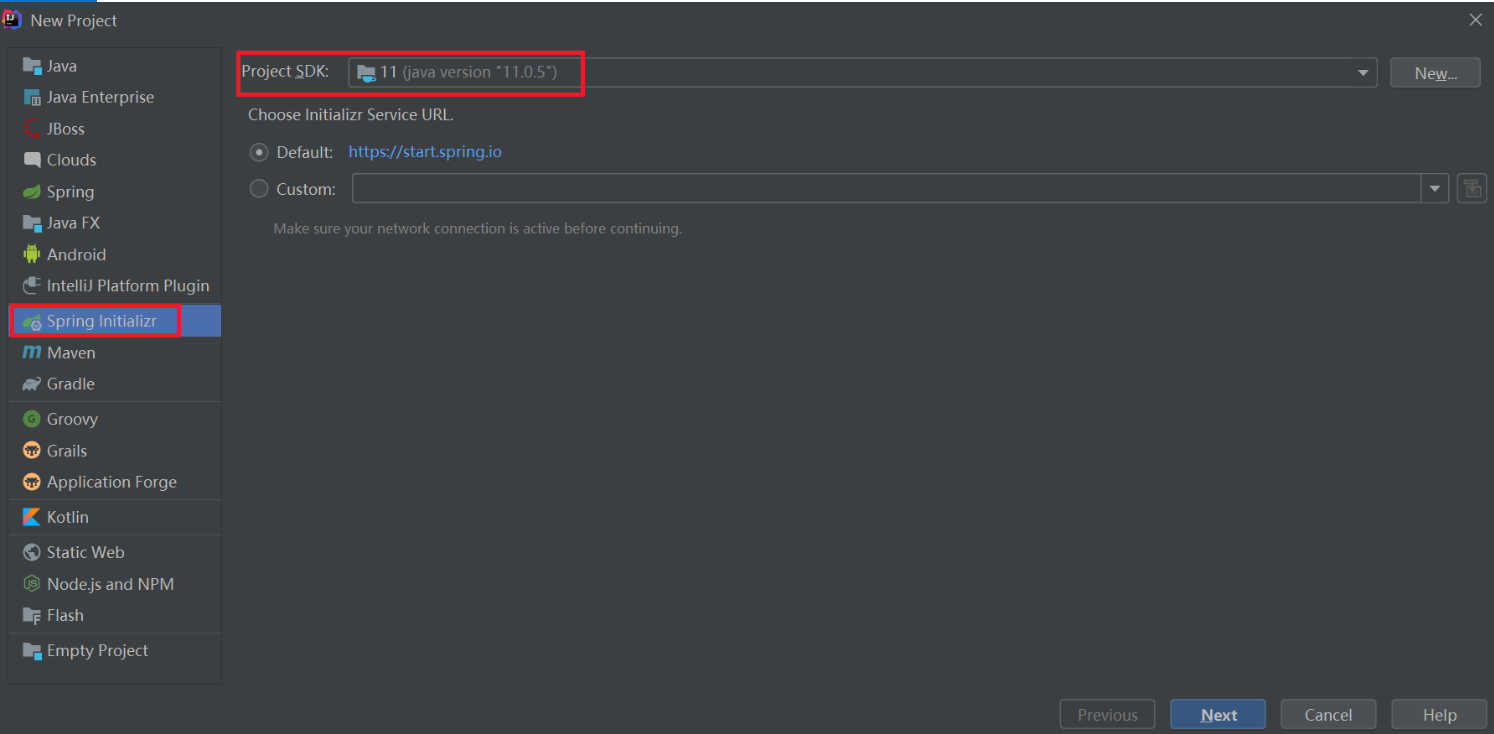Viewport: 1494px width, 734px height.
Task: Click the disabled Previous button
Action: (1107, 715)
